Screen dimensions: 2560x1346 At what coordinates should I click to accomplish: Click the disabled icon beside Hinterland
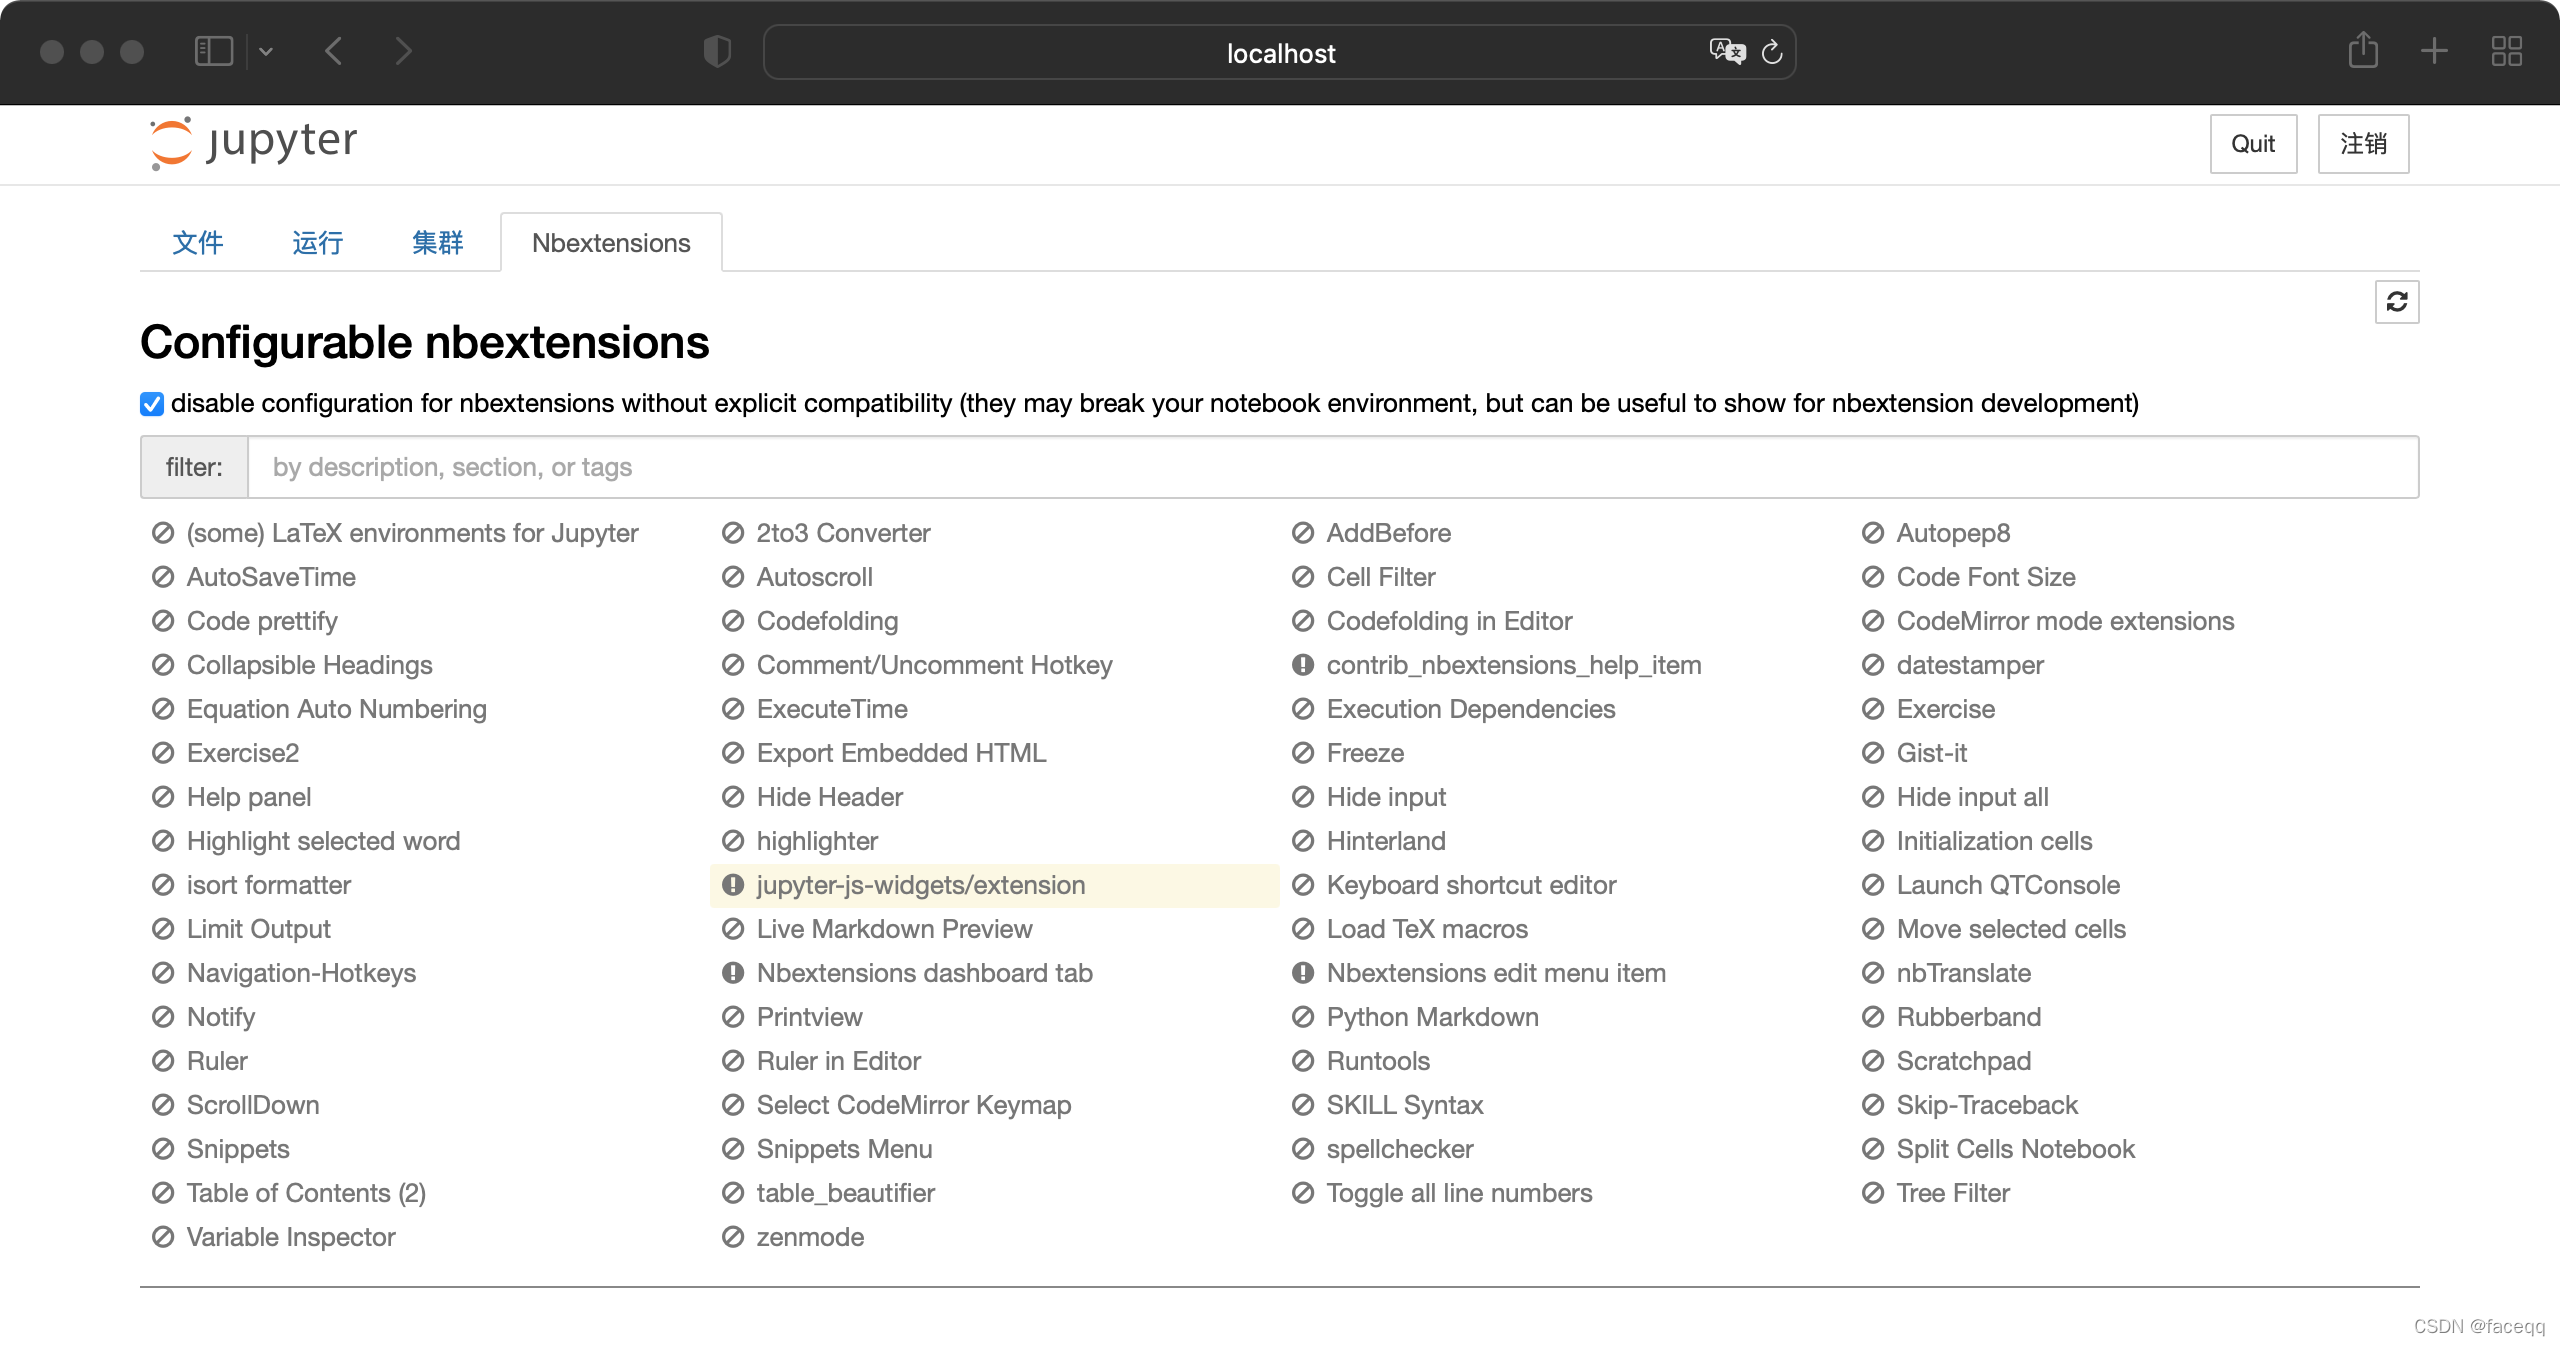coord(1303,841)
